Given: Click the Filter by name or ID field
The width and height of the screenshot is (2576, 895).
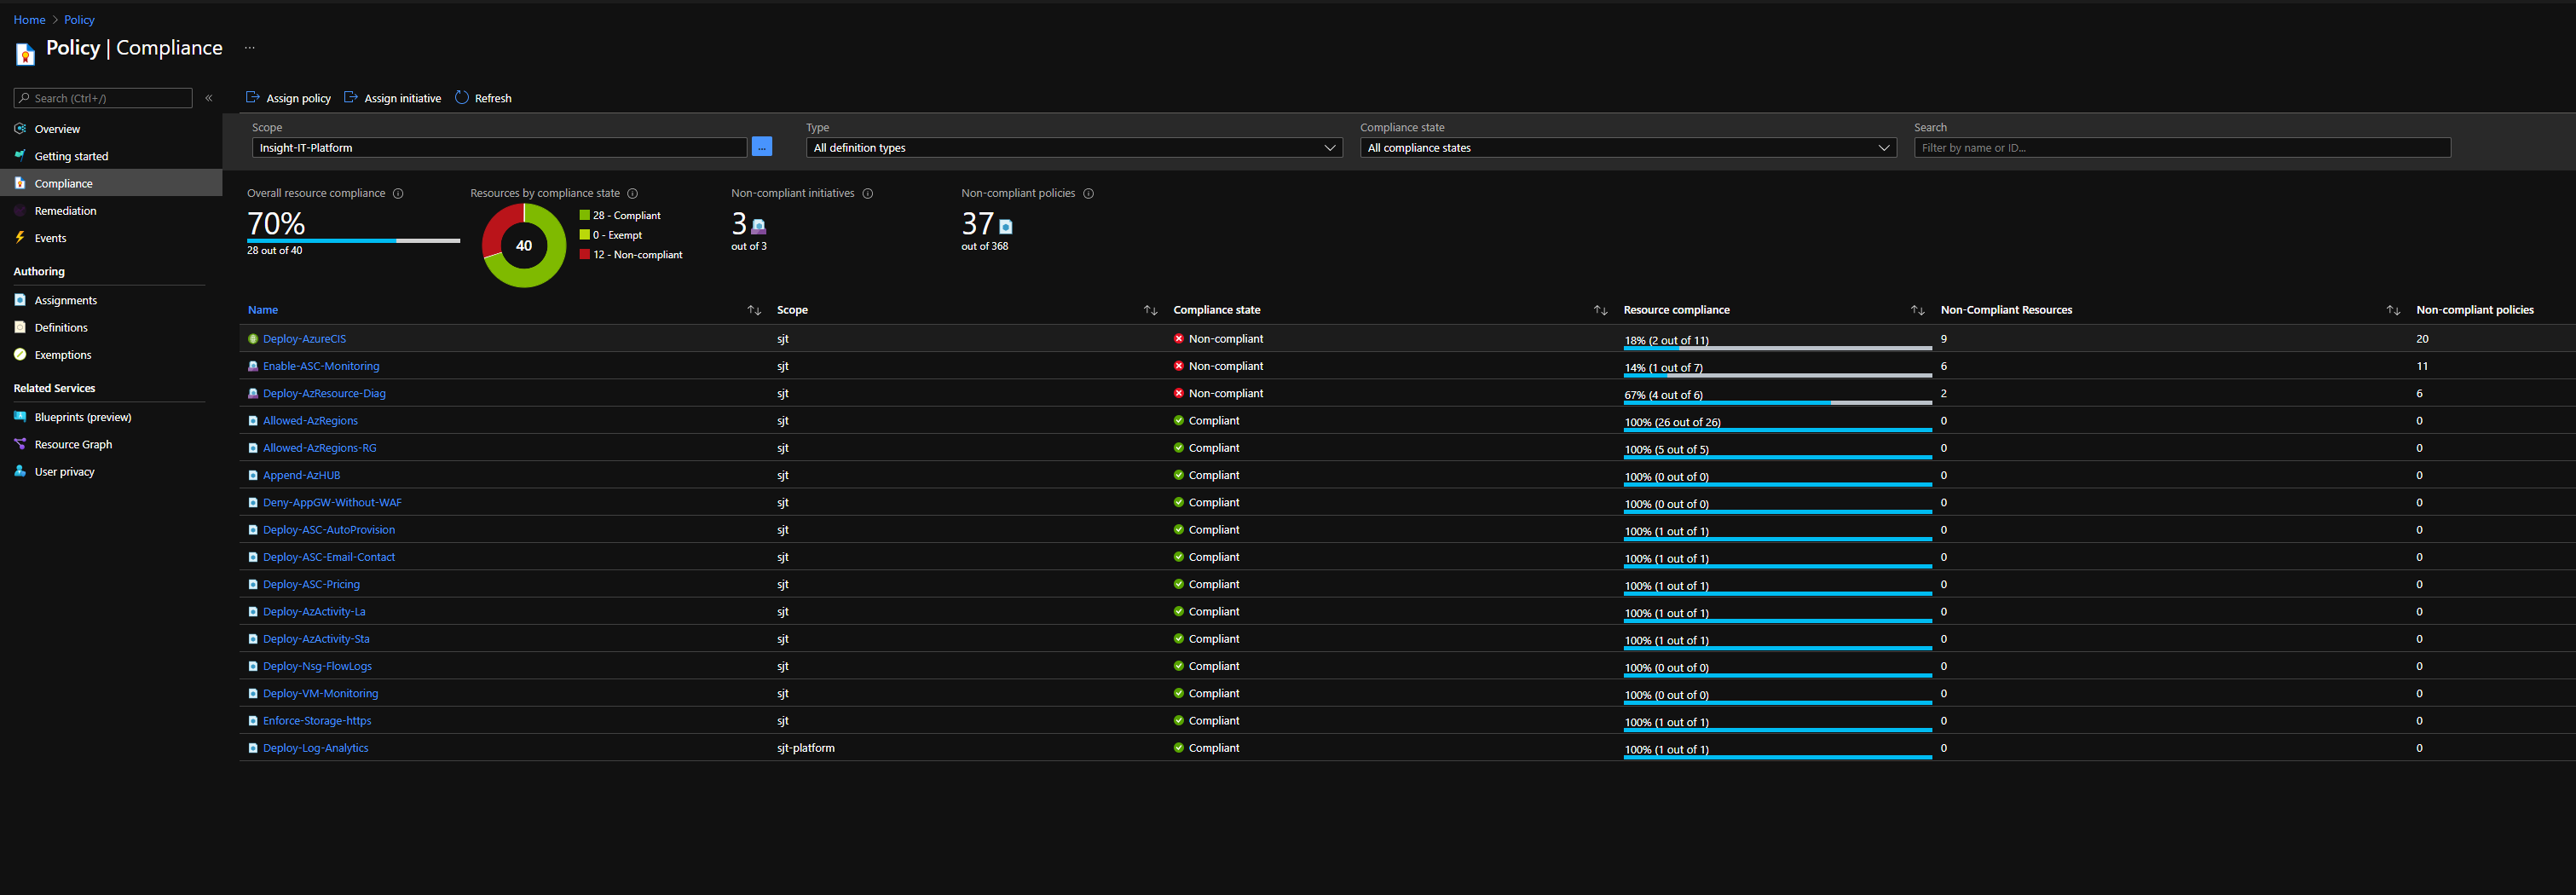Looking at the screenshot, I should click(x=2182, y=148).
